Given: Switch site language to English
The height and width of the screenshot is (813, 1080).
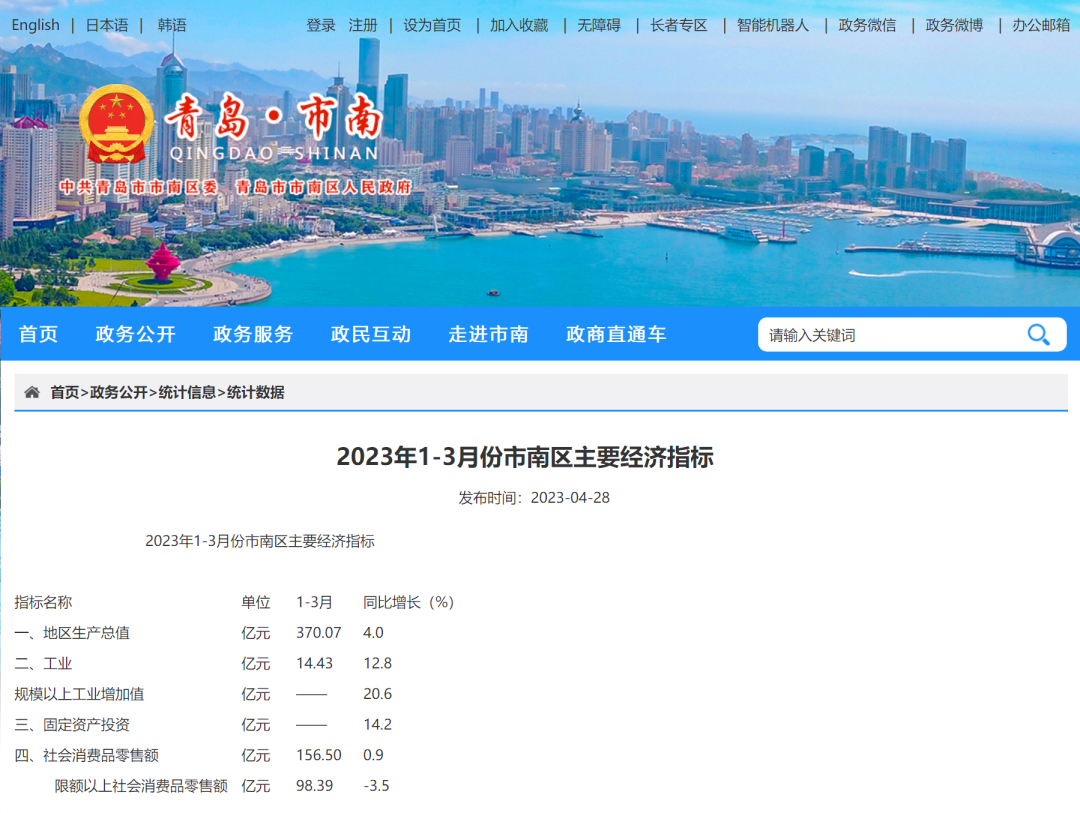Looking at the screenshot, I should [x=36, y=25].
